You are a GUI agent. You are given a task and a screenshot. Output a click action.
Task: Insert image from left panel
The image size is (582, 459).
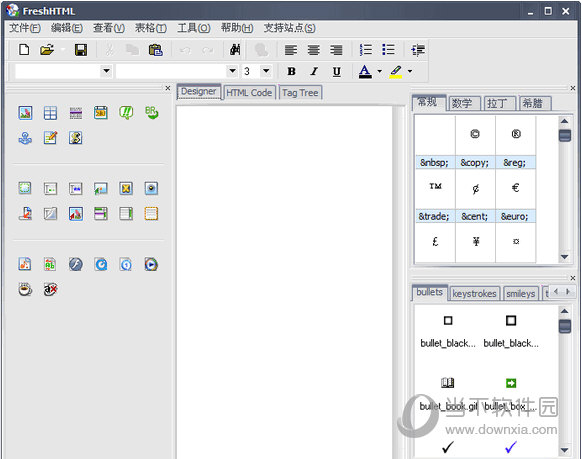pyautogui.click(x=25, y=113)
